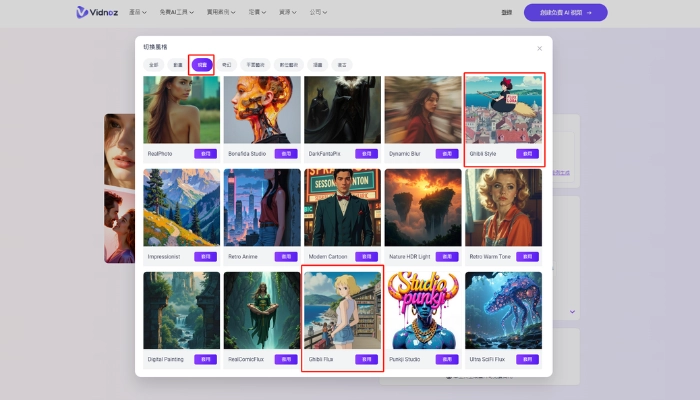This screenshot has height=400, width=700.
Task: Click the Vidnoz logo
Action: [x=97, y=12]
